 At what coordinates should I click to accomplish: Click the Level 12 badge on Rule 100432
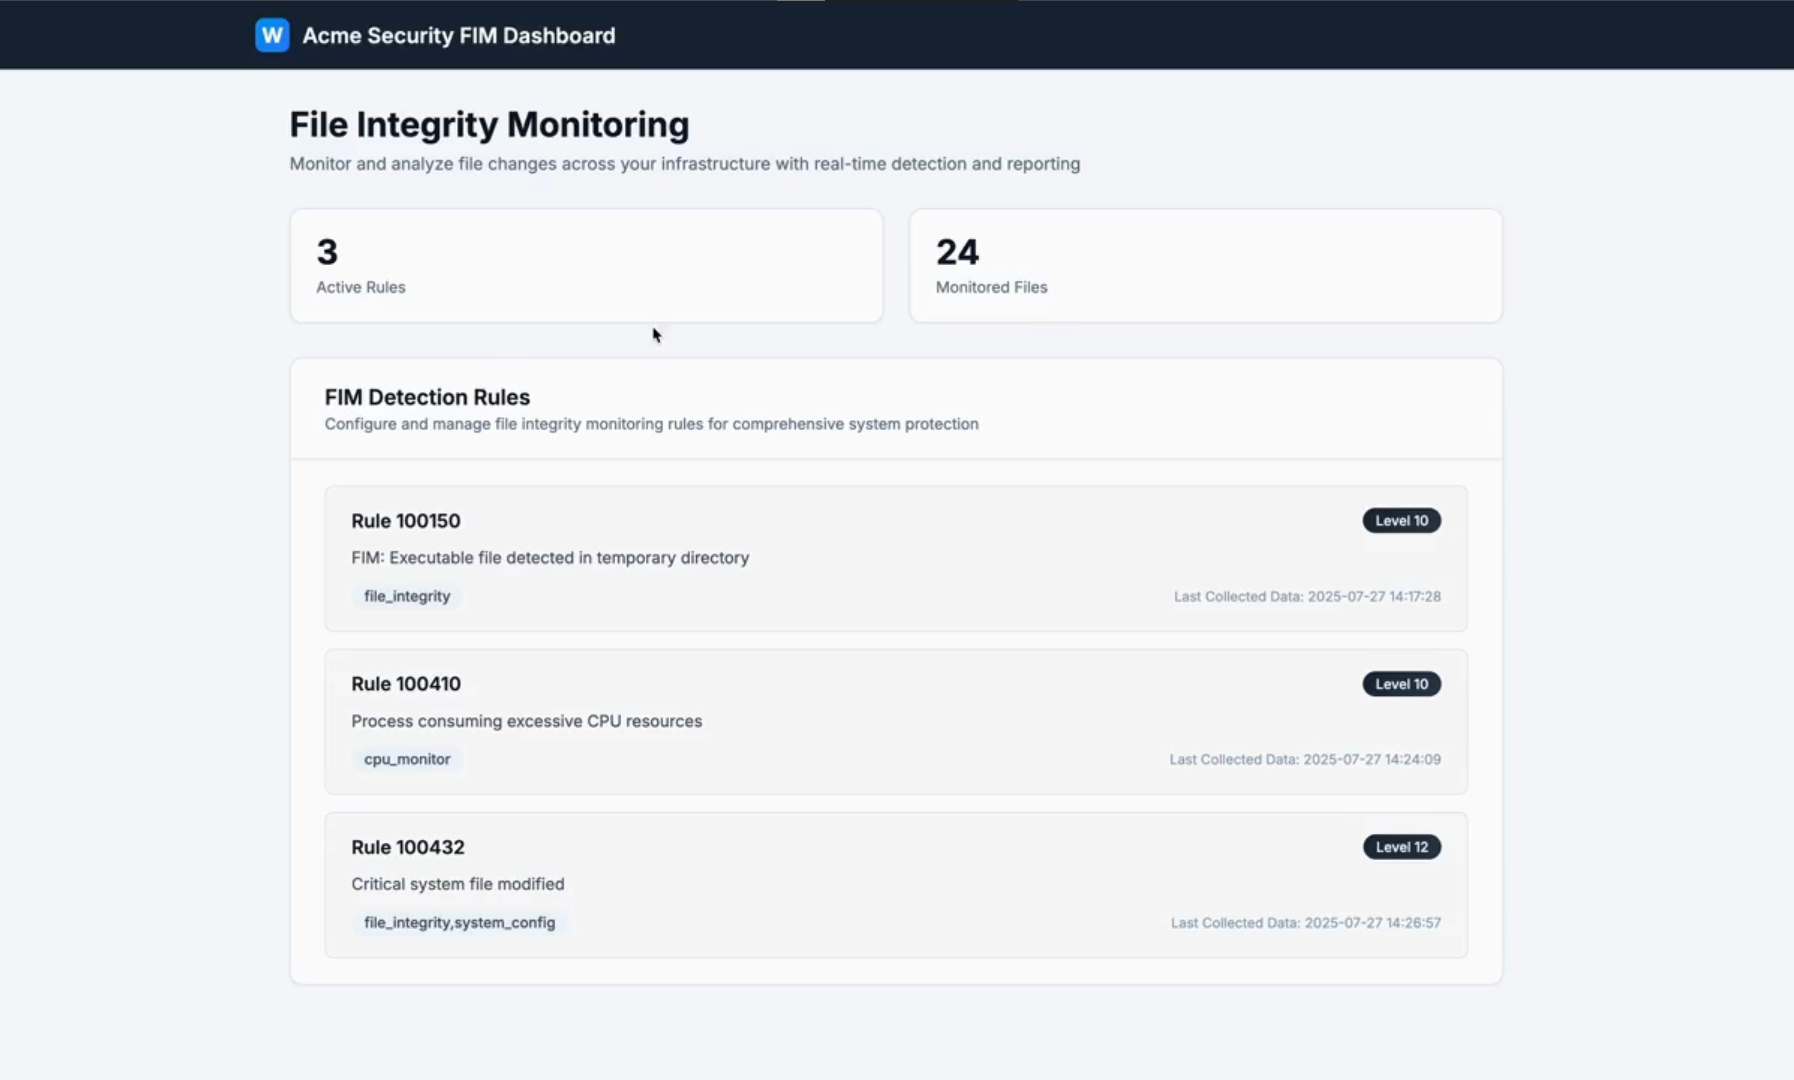(x=1401, y=846)
